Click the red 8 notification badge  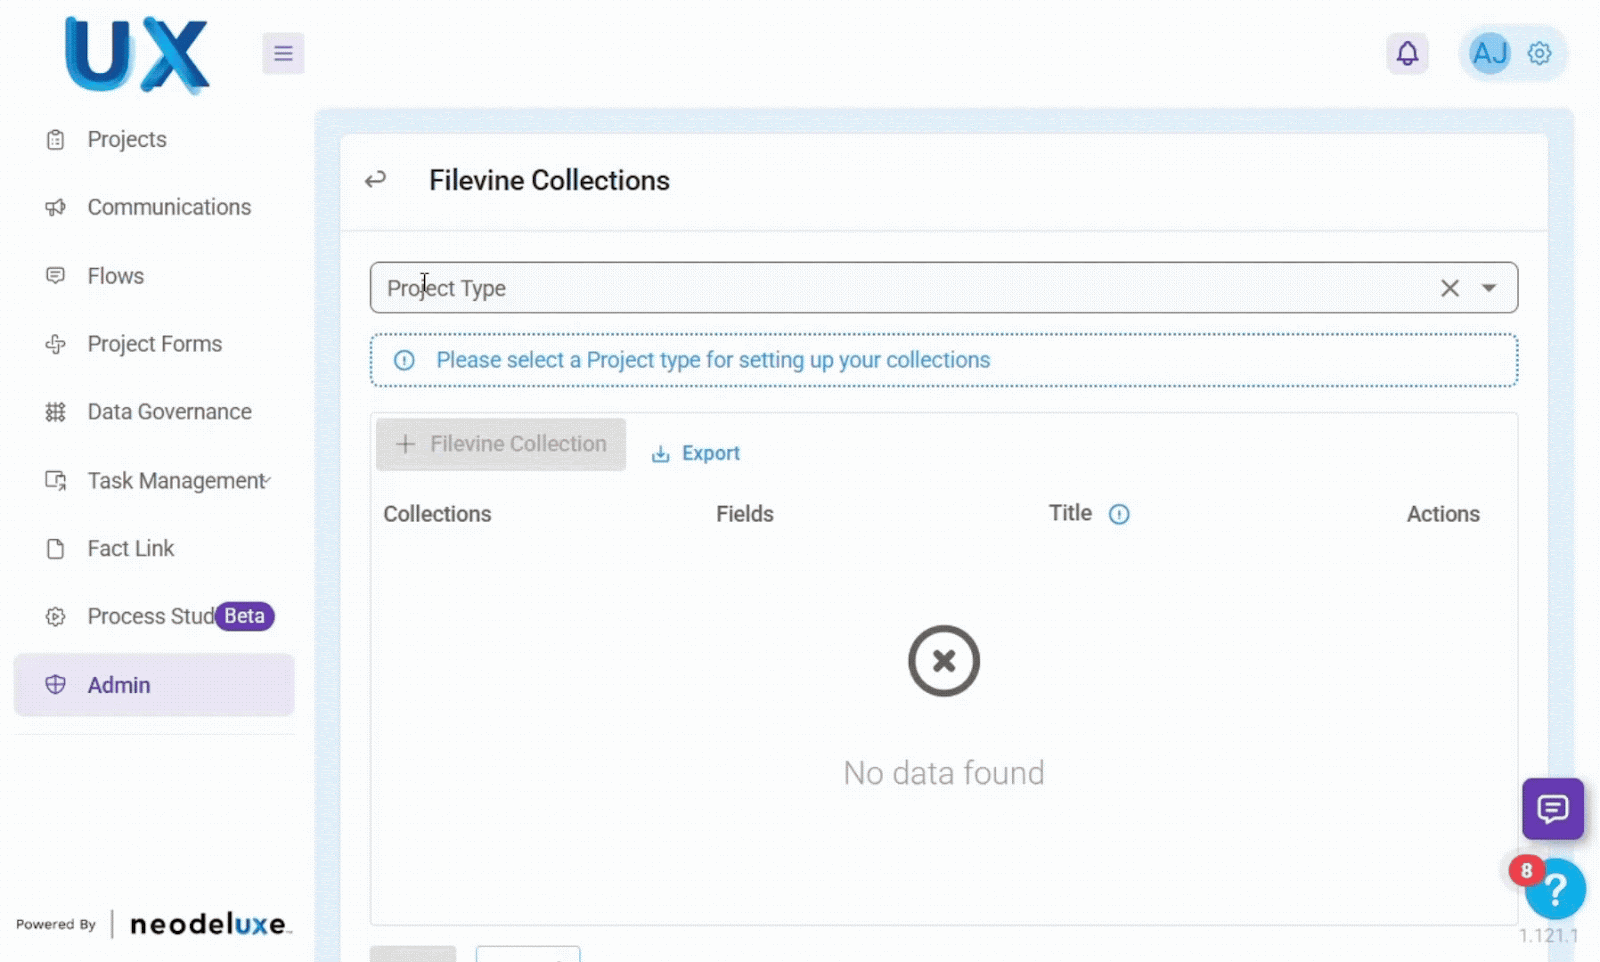coord(1526,871)
